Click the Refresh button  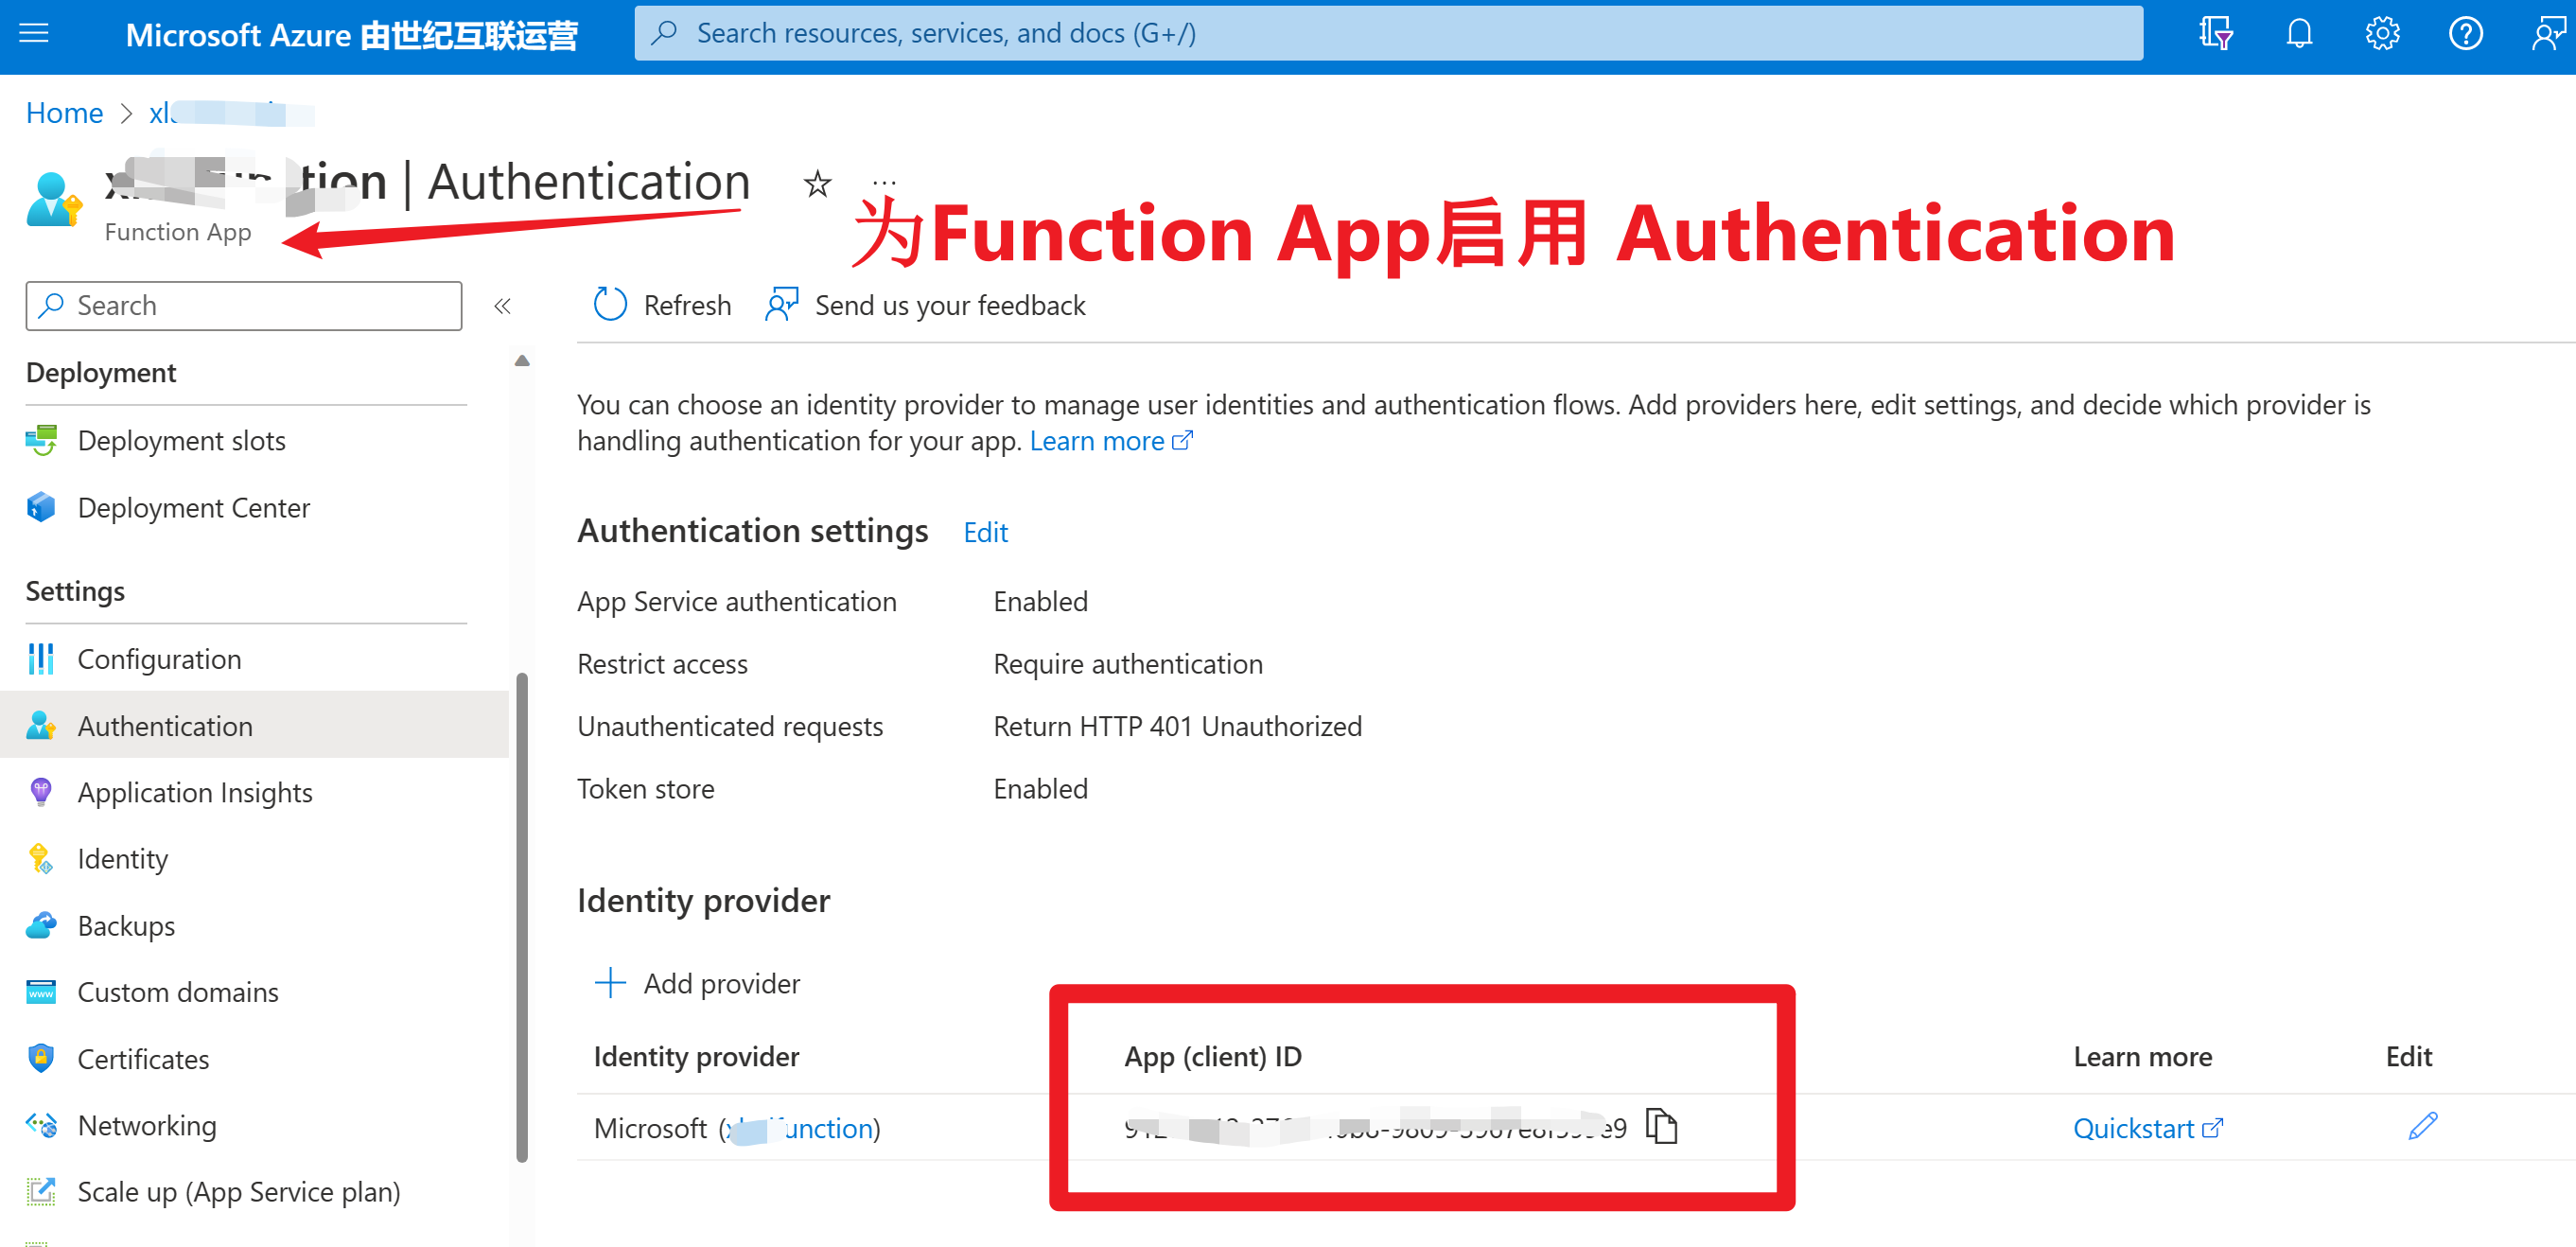point(662,305)
